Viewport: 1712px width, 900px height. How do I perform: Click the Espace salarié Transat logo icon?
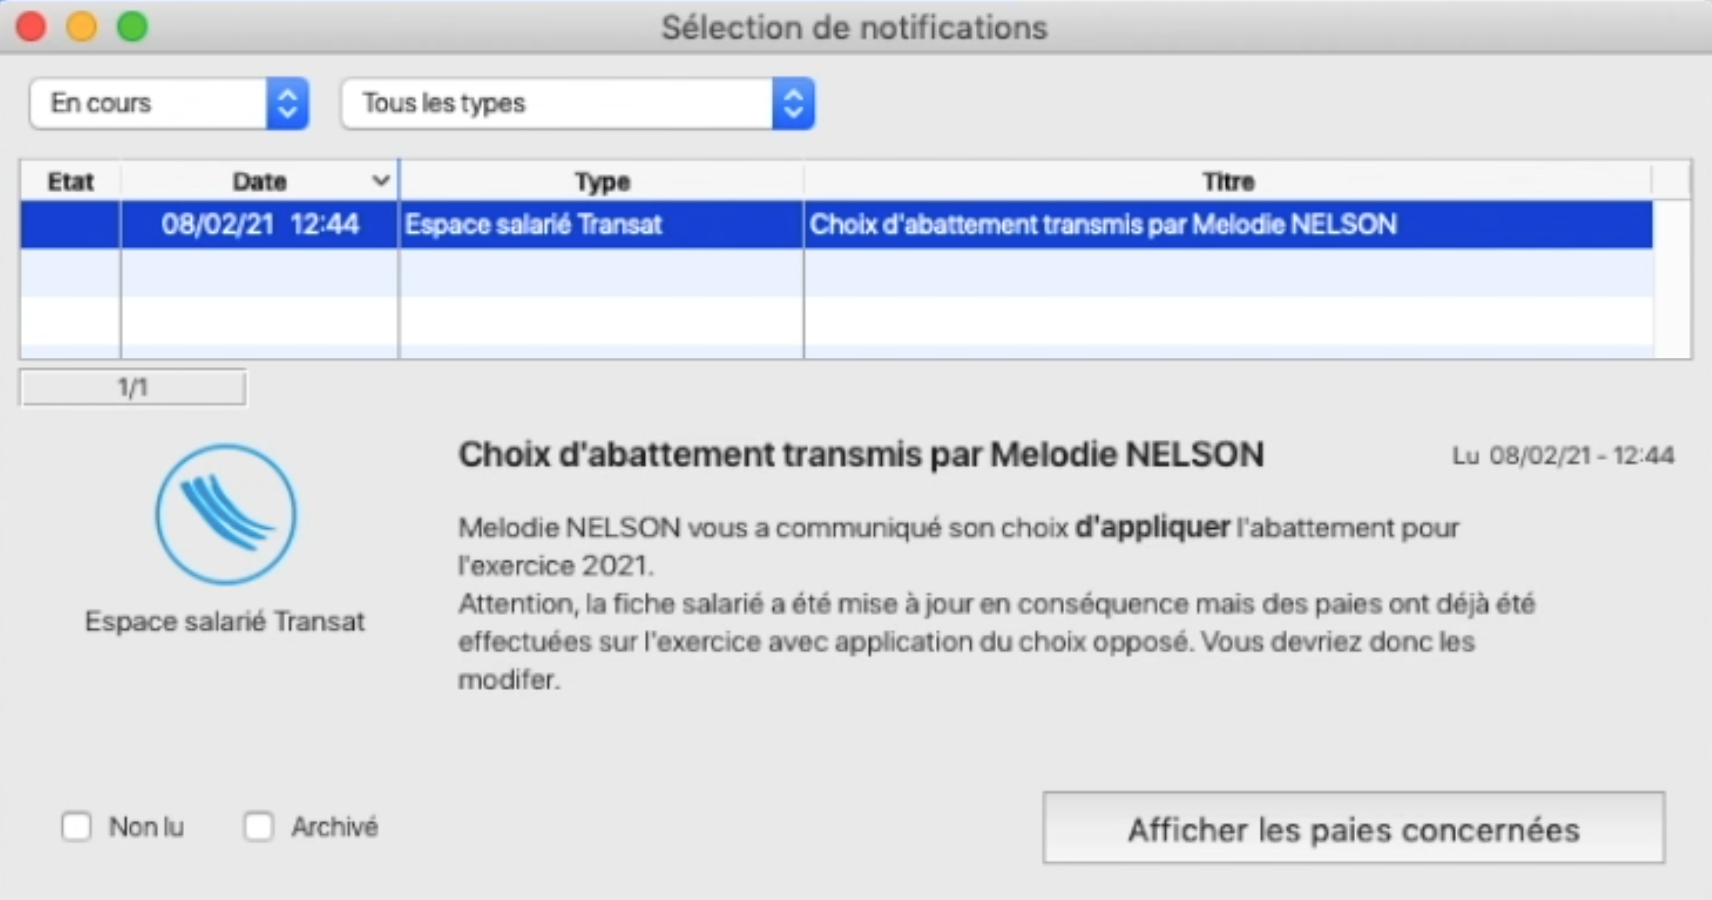tap(226, 514)
